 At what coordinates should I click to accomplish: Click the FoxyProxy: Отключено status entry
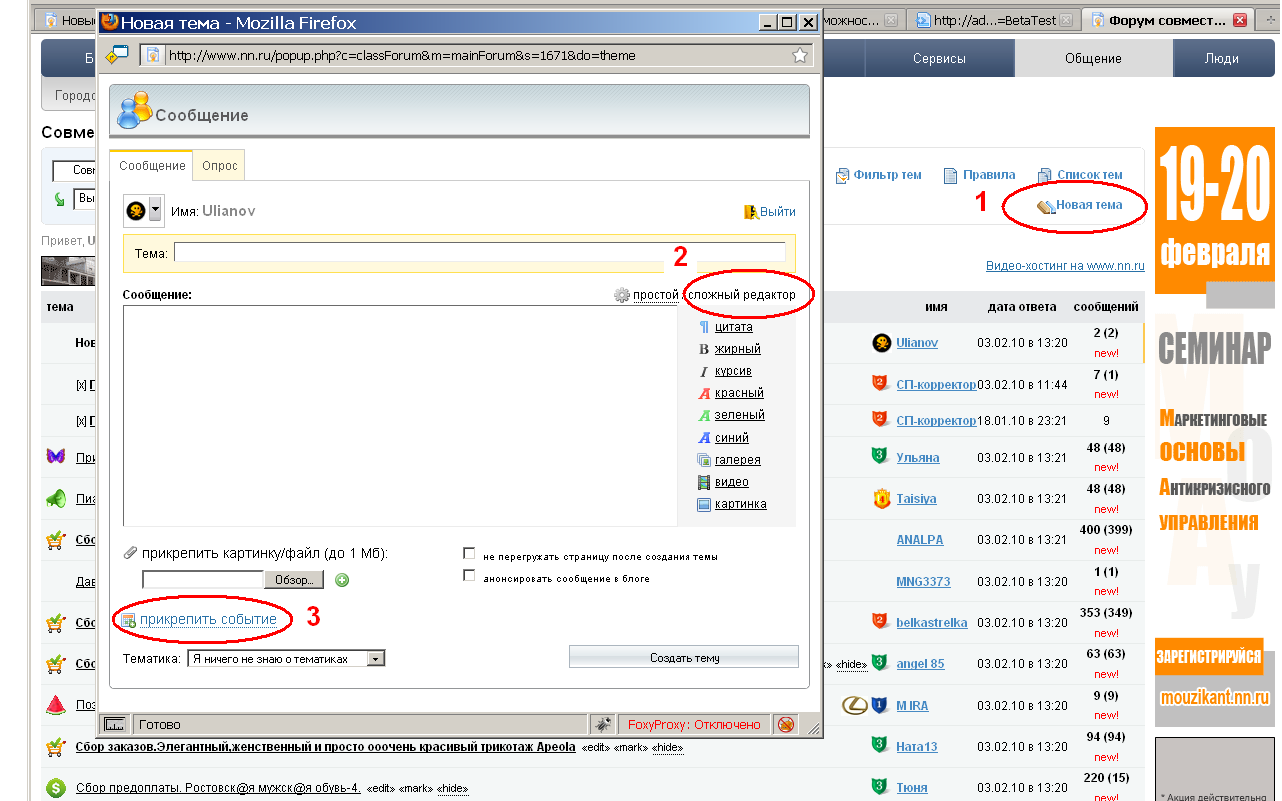click(694, 724)
